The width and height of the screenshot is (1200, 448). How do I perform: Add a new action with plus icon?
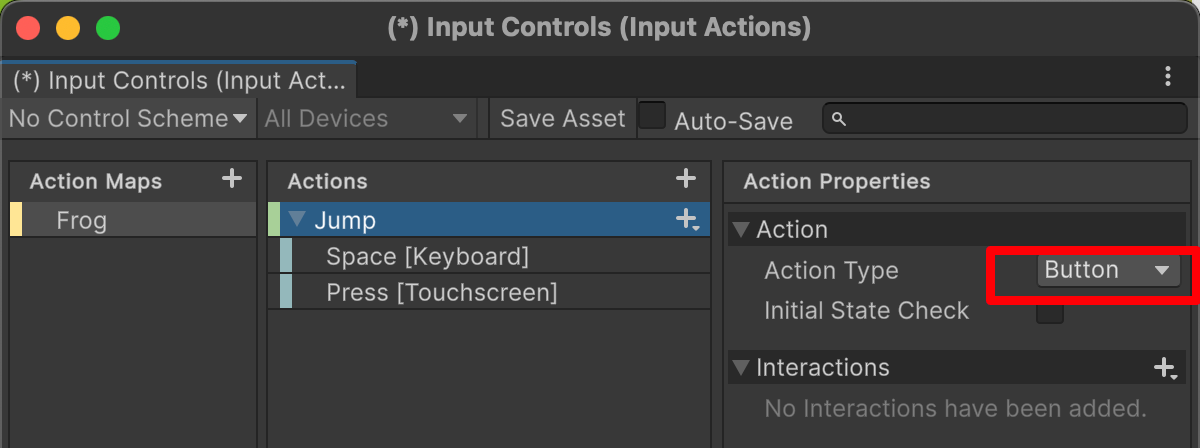(x=686, y=179)
